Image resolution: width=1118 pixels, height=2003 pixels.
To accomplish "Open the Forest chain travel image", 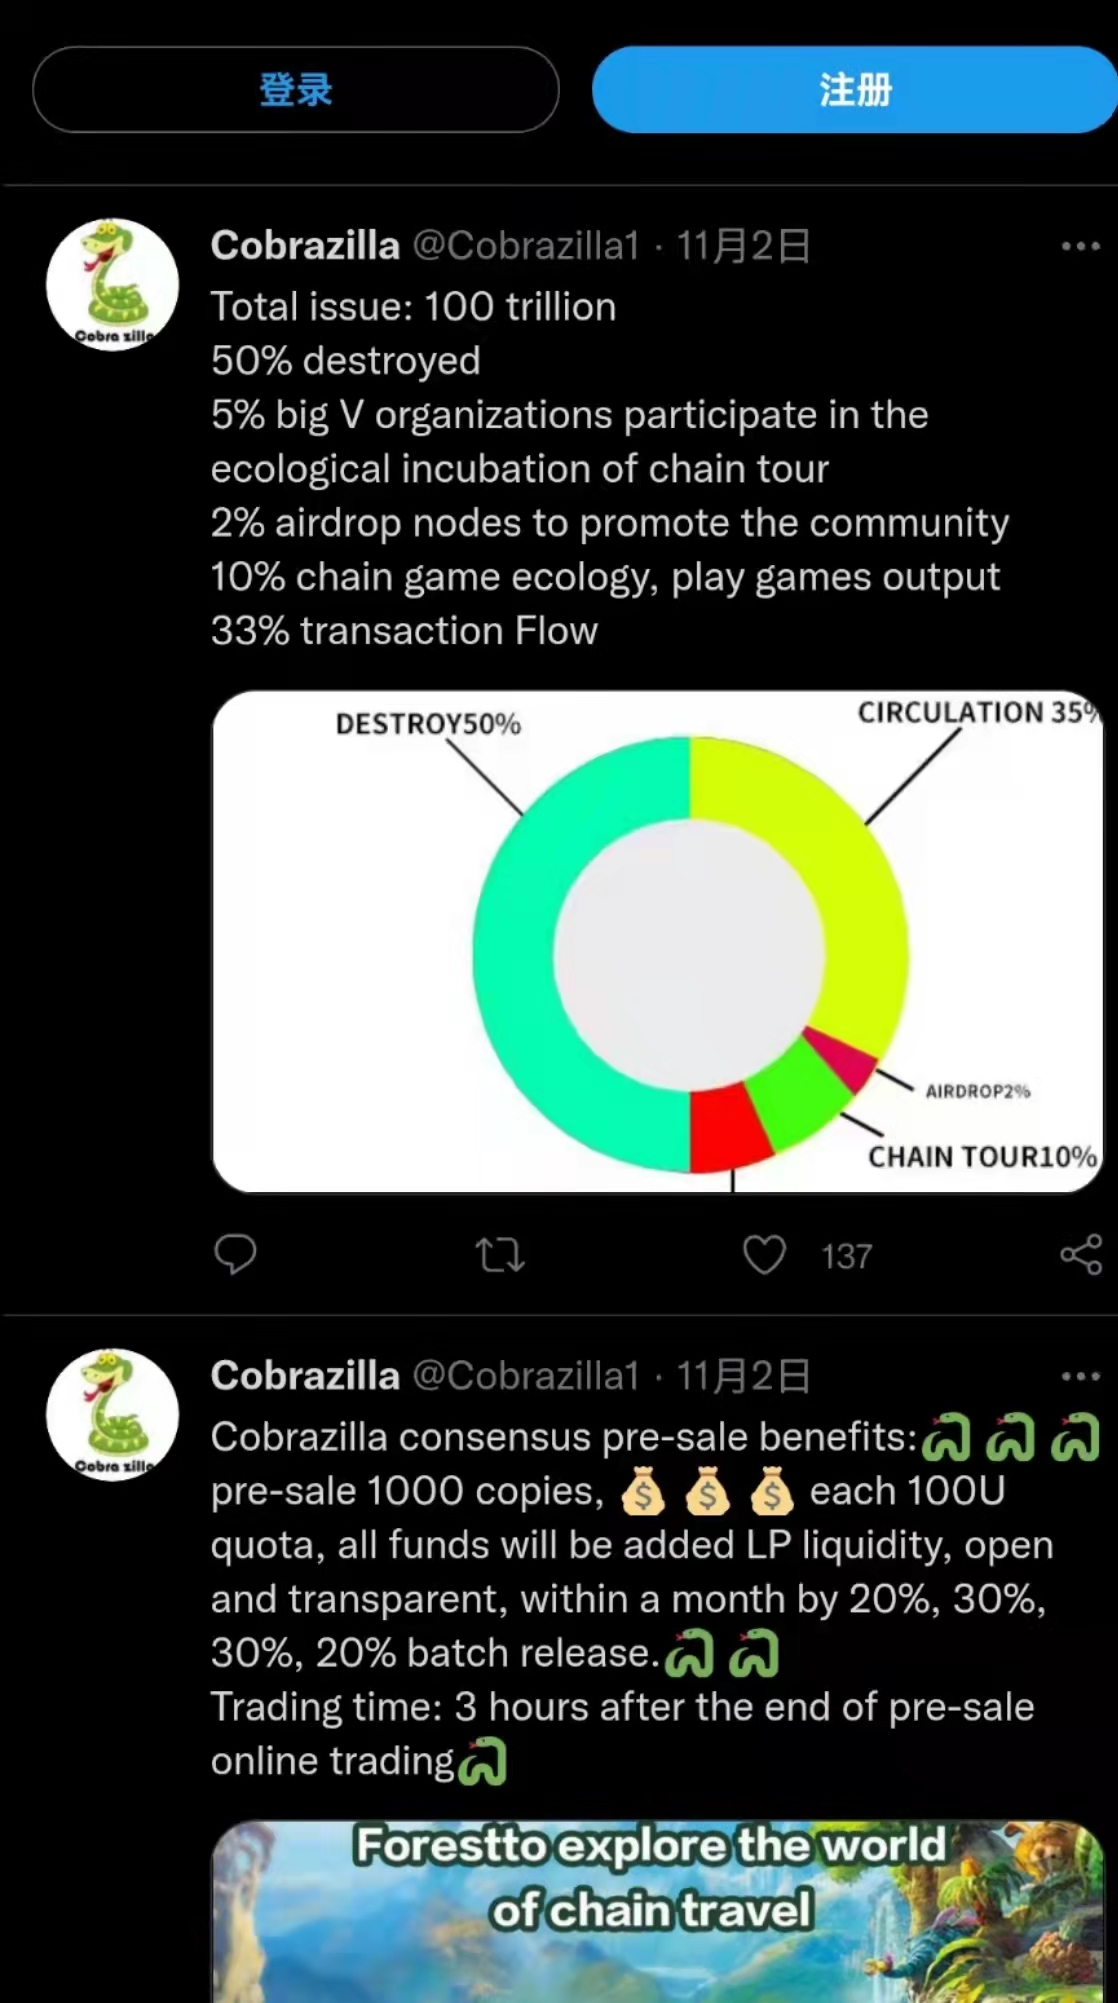I will click(x=658, y=1910).
